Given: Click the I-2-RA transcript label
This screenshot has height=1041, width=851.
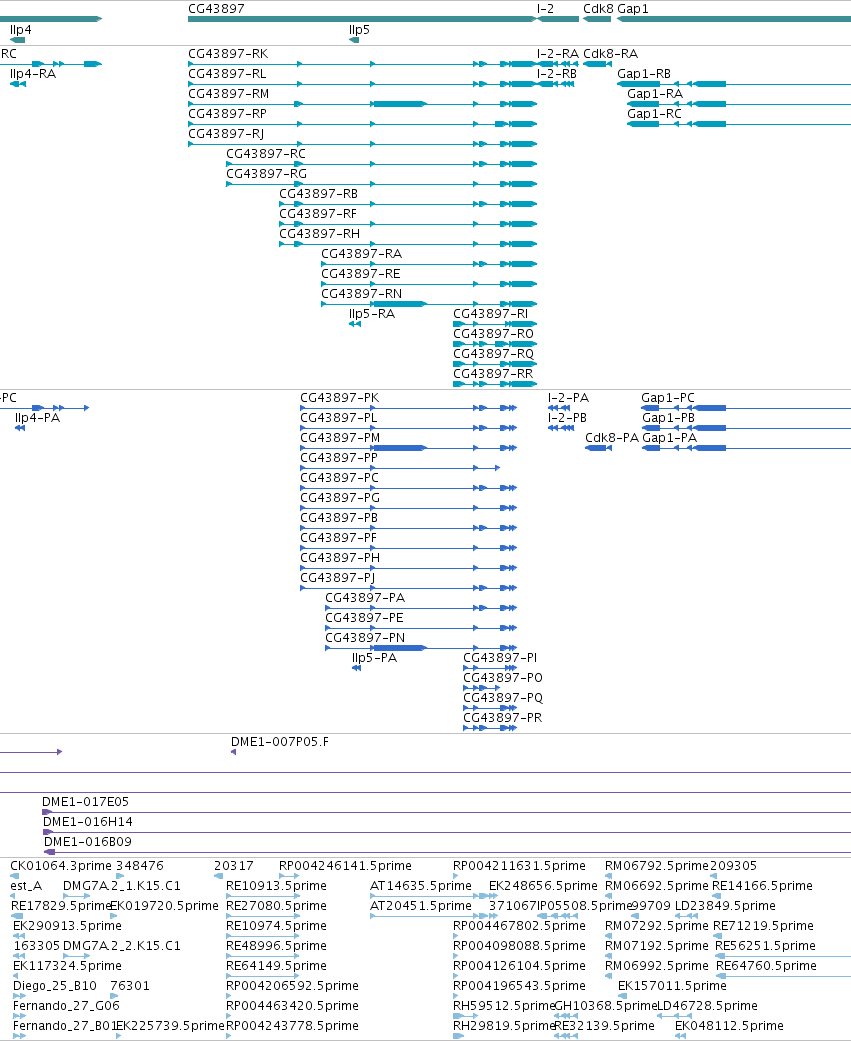Looking at the screenshot, I should [558, 54].
